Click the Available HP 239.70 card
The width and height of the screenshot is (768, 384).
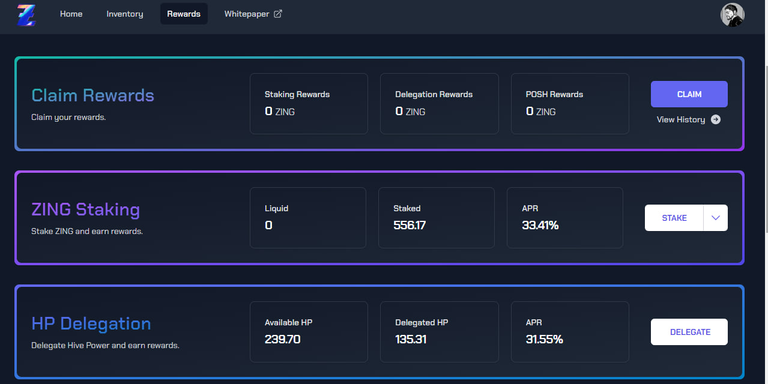[x=309, y=332]
